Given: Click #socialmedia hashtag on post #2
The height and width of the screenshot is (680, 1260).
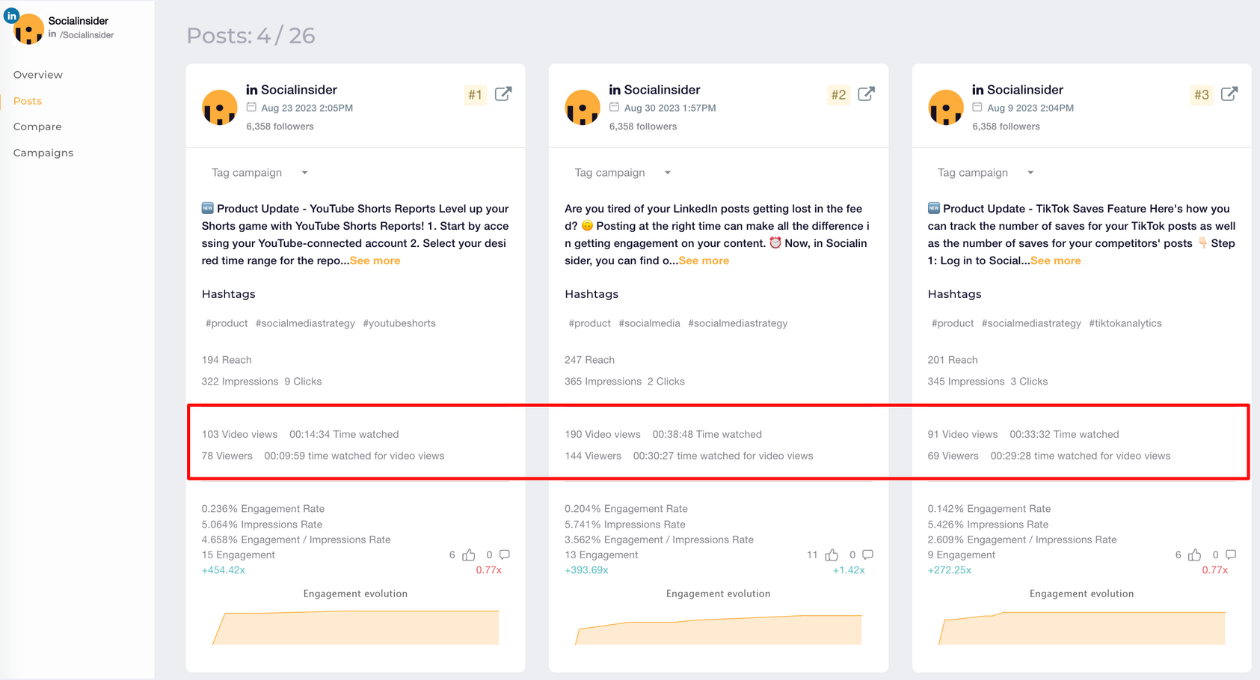Looking at the screenshot, I should tap(649, 323).
